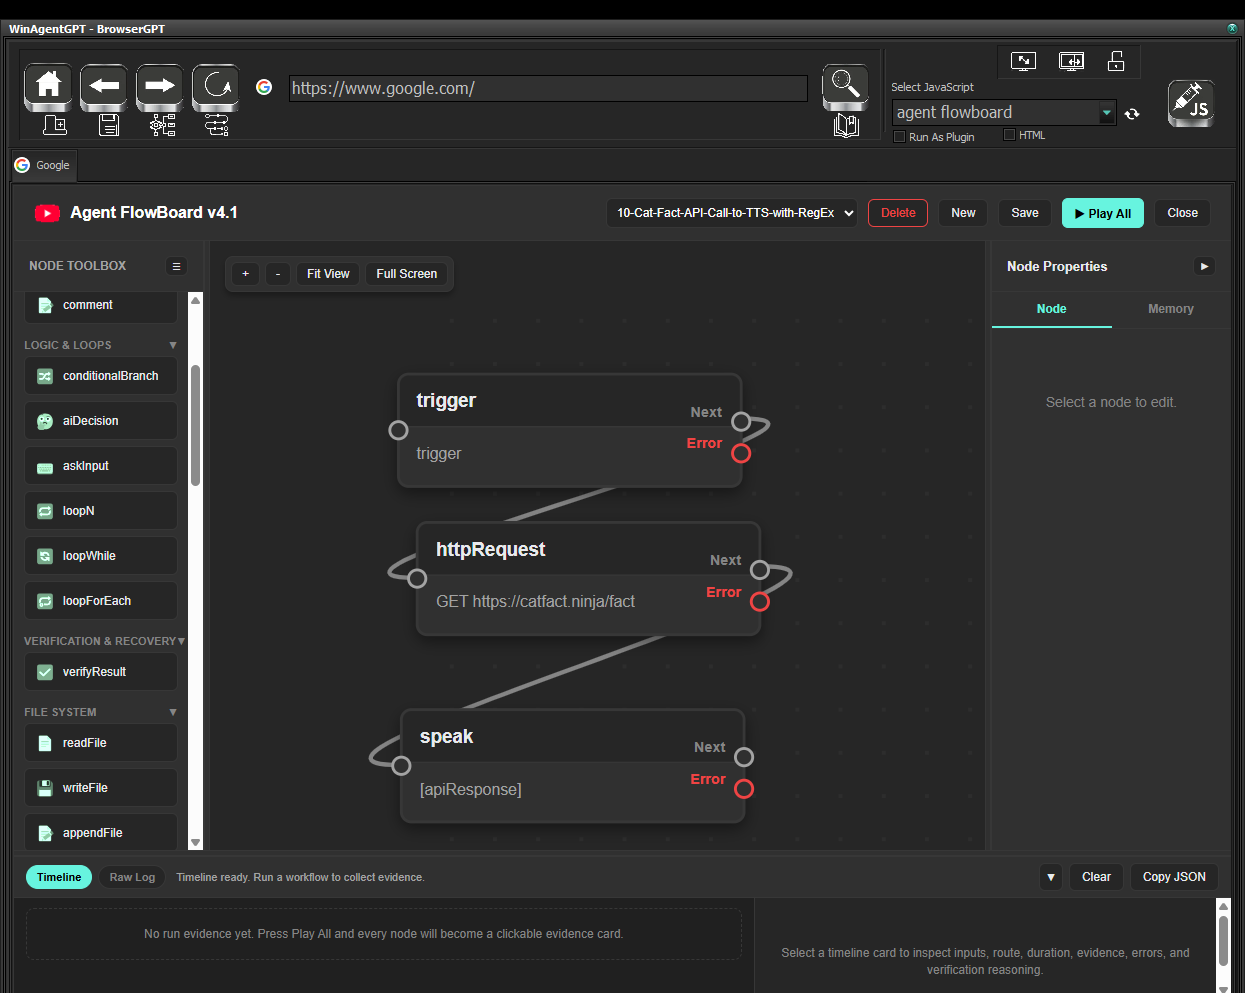Zoom in canvas with the plus button
1245x993 pixels.
(x=245, y=274)
